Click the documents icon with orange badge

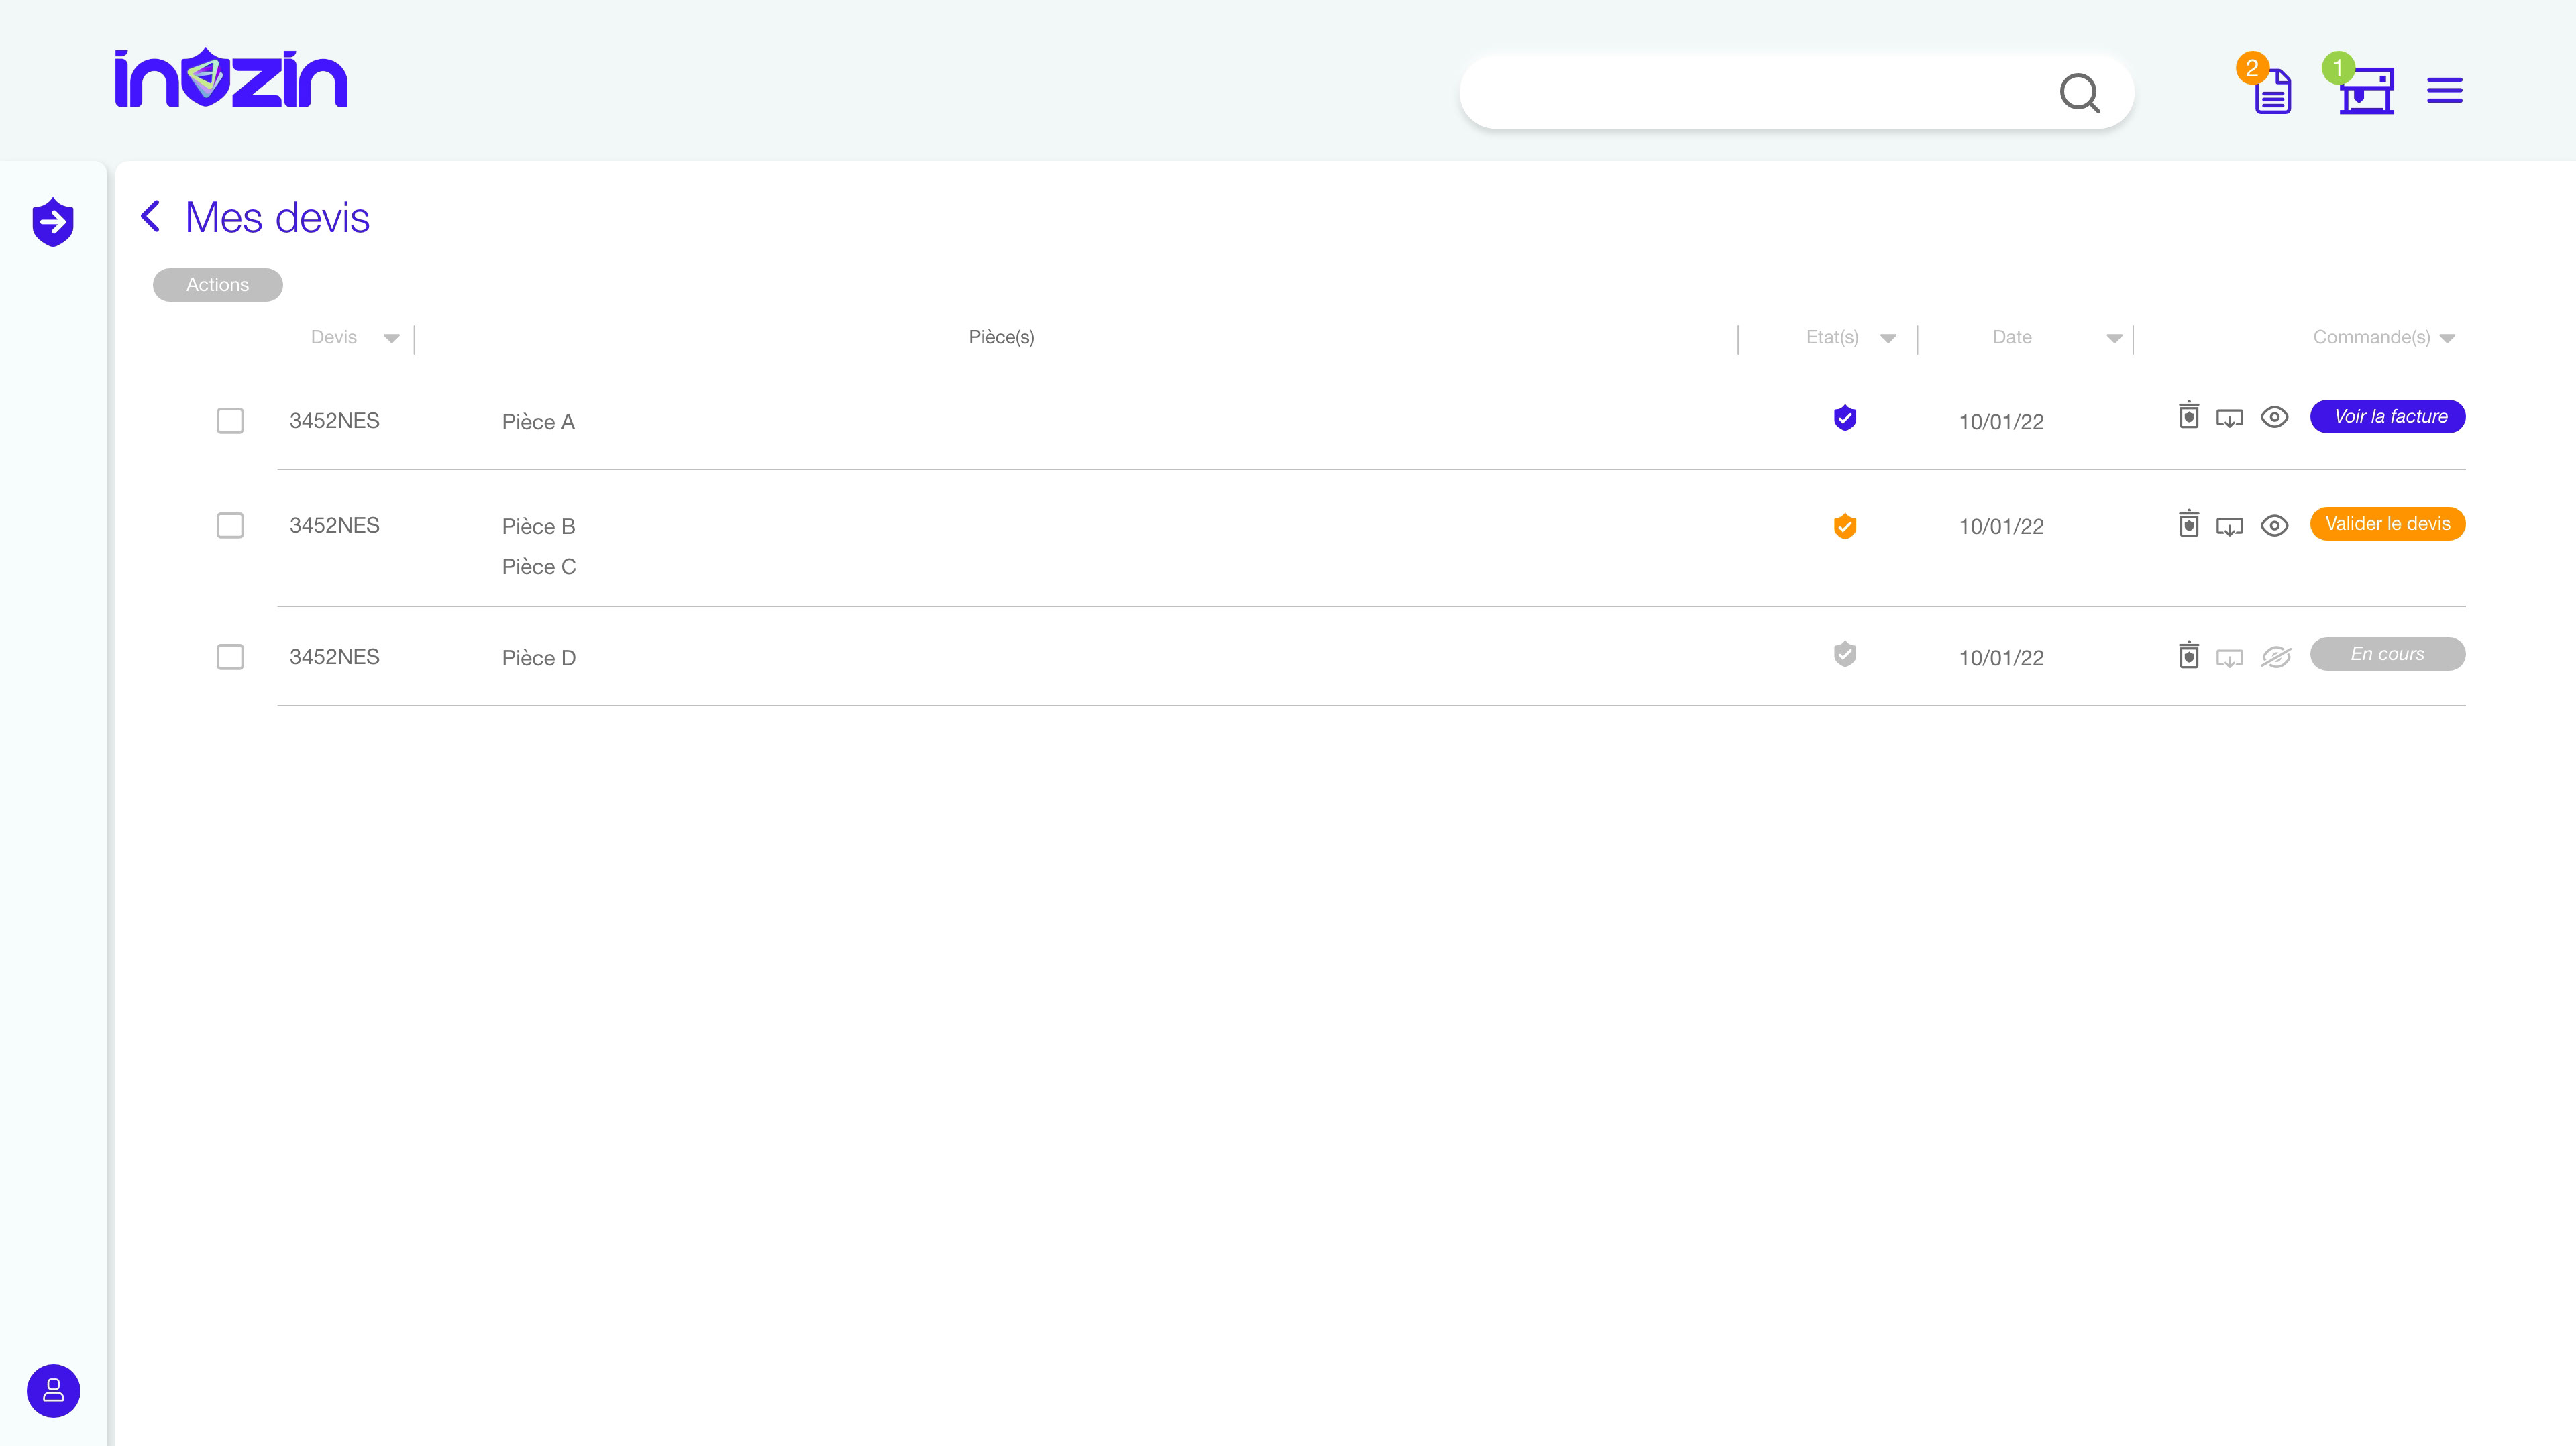[2271, 91]
